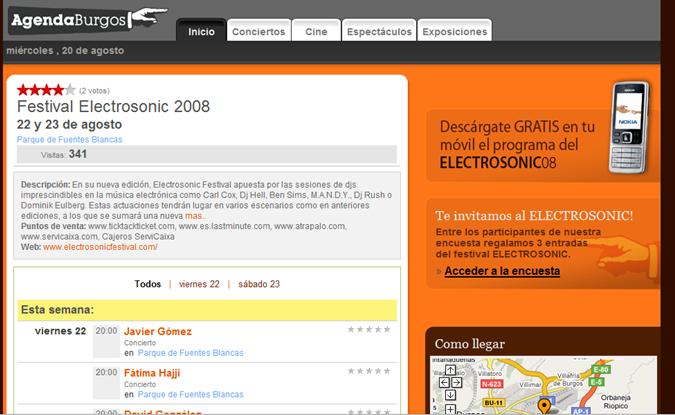675x415 pixels.
Task: Click the BU-11 road label on map
Action: [494, 403]
